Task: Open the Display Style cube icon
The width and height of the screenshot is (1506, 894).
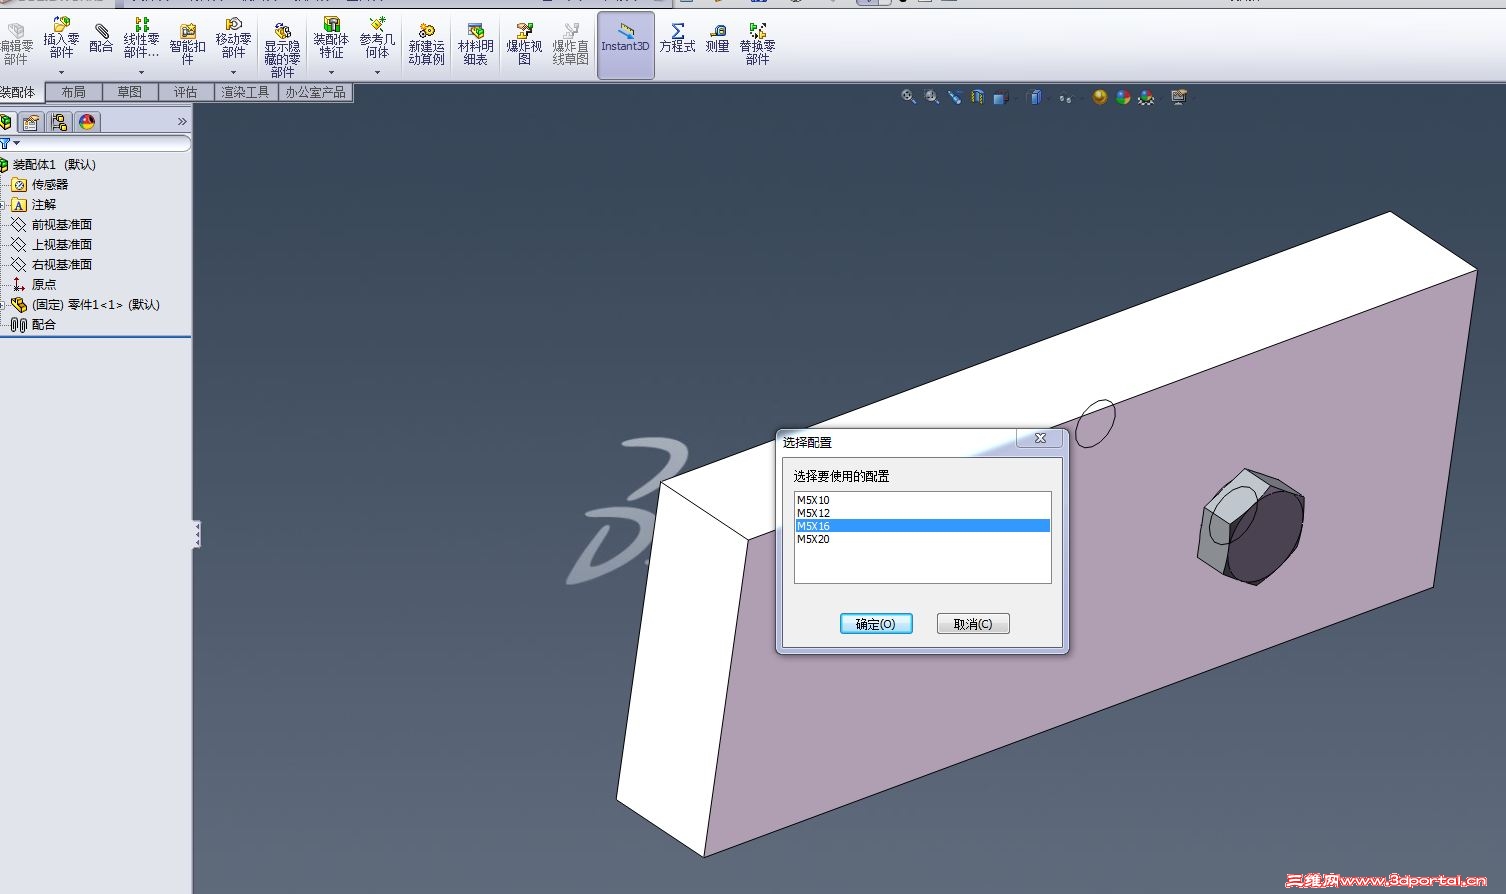Action: 1035,97
